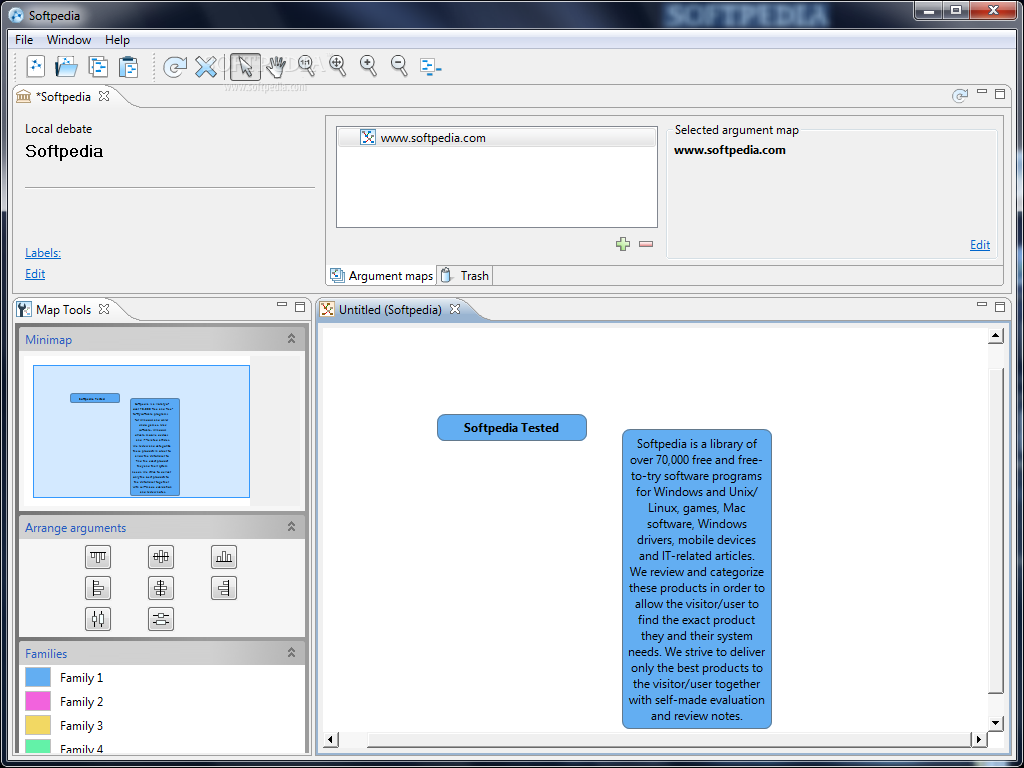This screenshot has width=1024, height=768.
Task: Click Edit link for selected argument map
Action: click(980, 245)
